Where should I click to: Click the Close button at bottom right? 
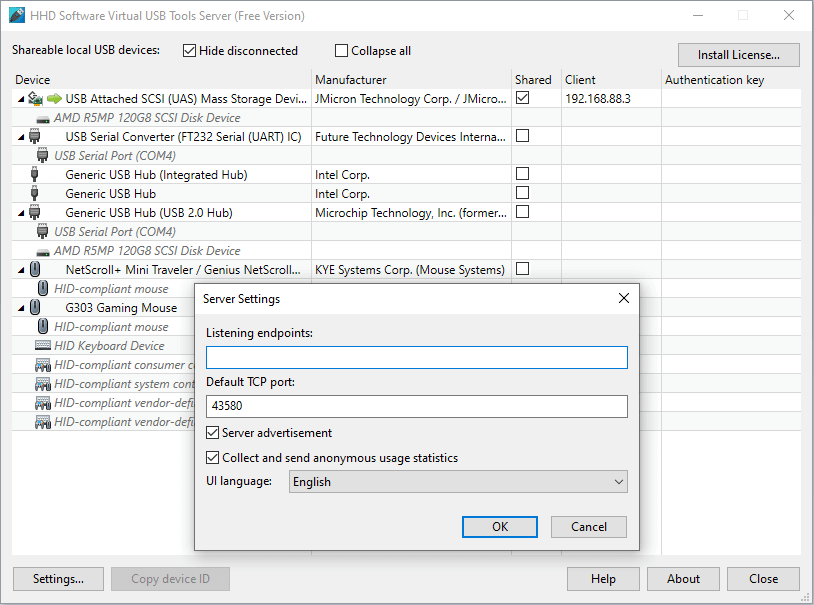[x=763, y=579]
